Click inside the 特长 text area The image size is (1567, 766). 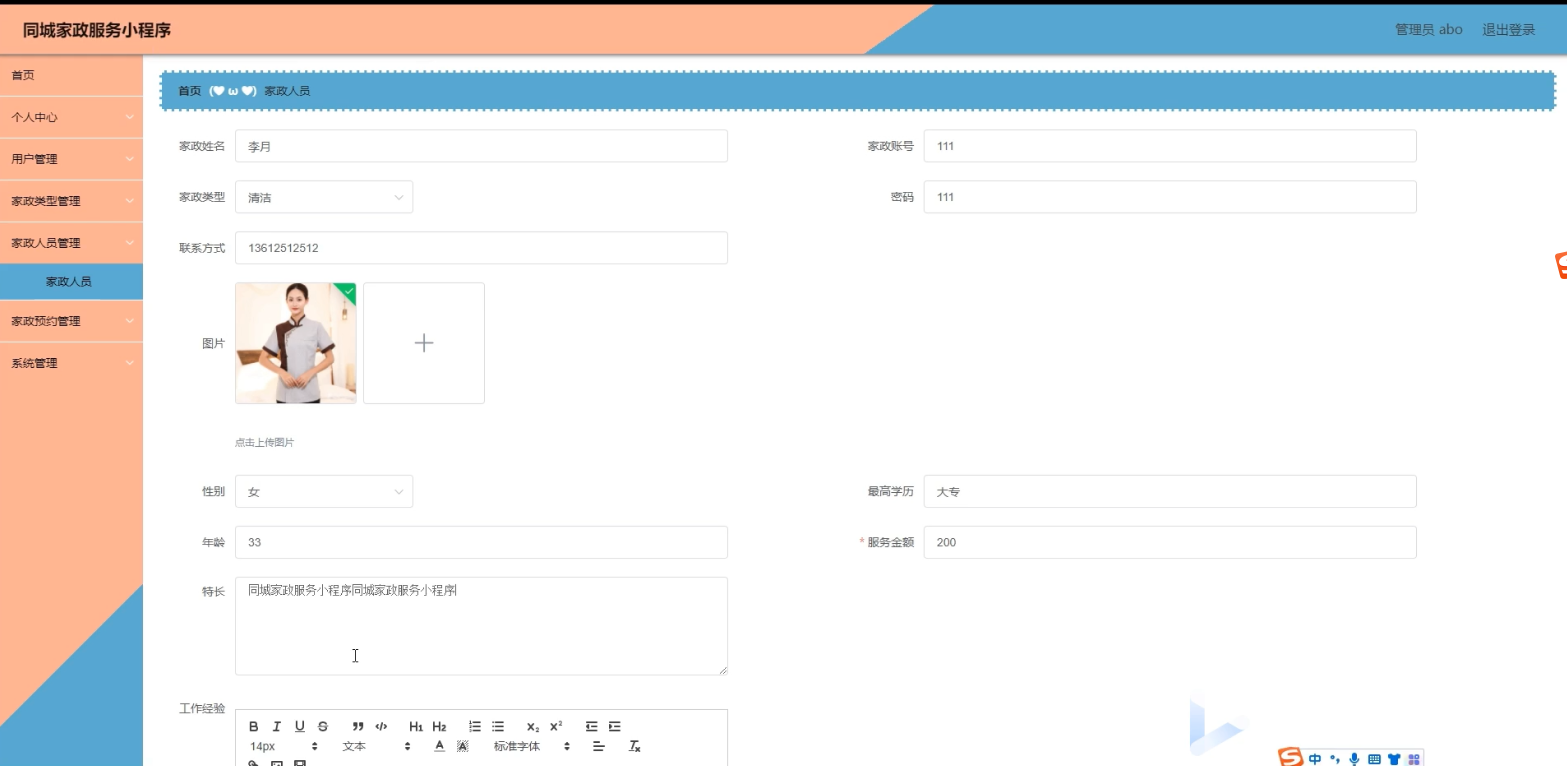481,626
